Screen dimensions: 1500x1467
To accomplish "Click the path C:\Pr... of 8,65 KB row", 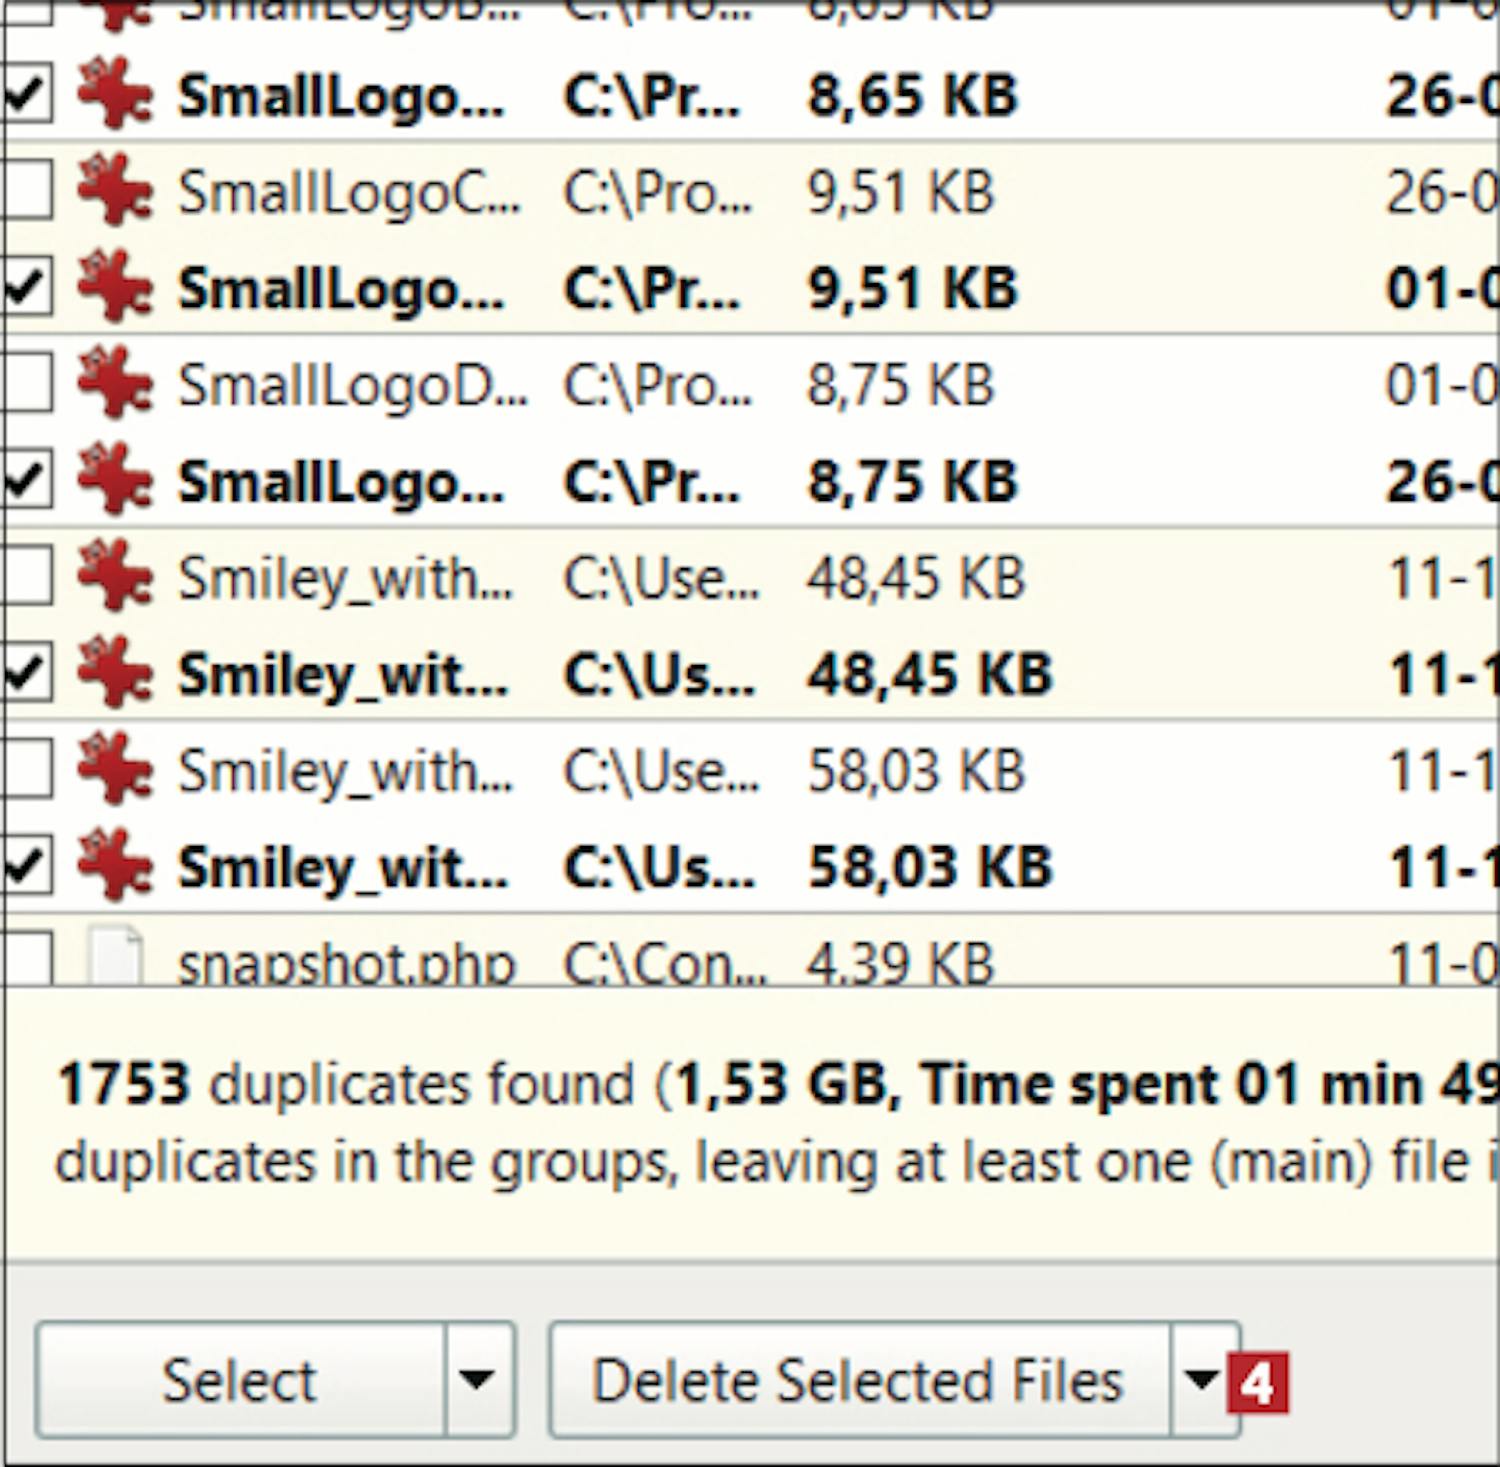I will pos(651,97).
